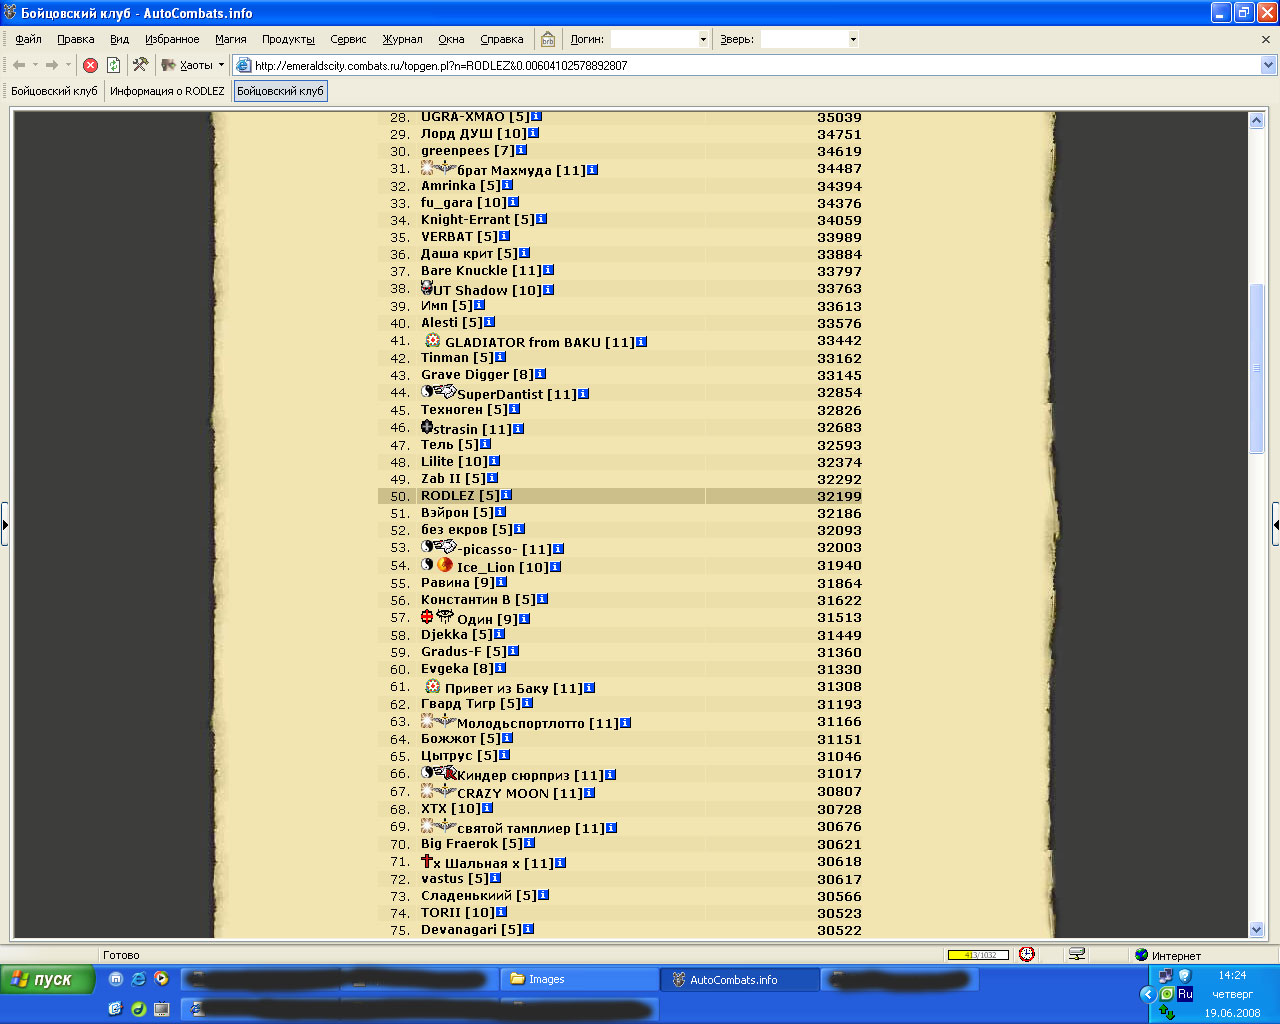The height and width of the screenshot is (1024, 1280).
Task: Open the Журнал menu
Action: (x=402, y=39)
